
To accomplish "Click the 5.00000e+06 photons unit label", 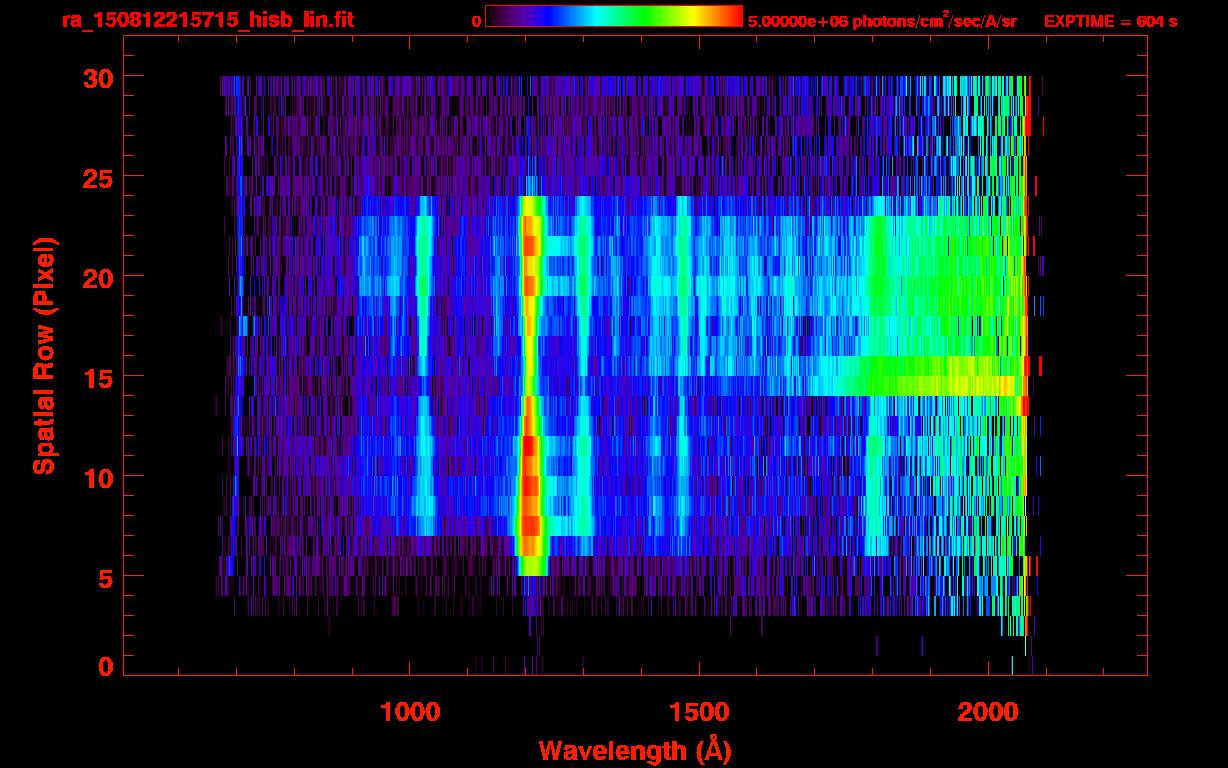I will [x=882, y=21].
